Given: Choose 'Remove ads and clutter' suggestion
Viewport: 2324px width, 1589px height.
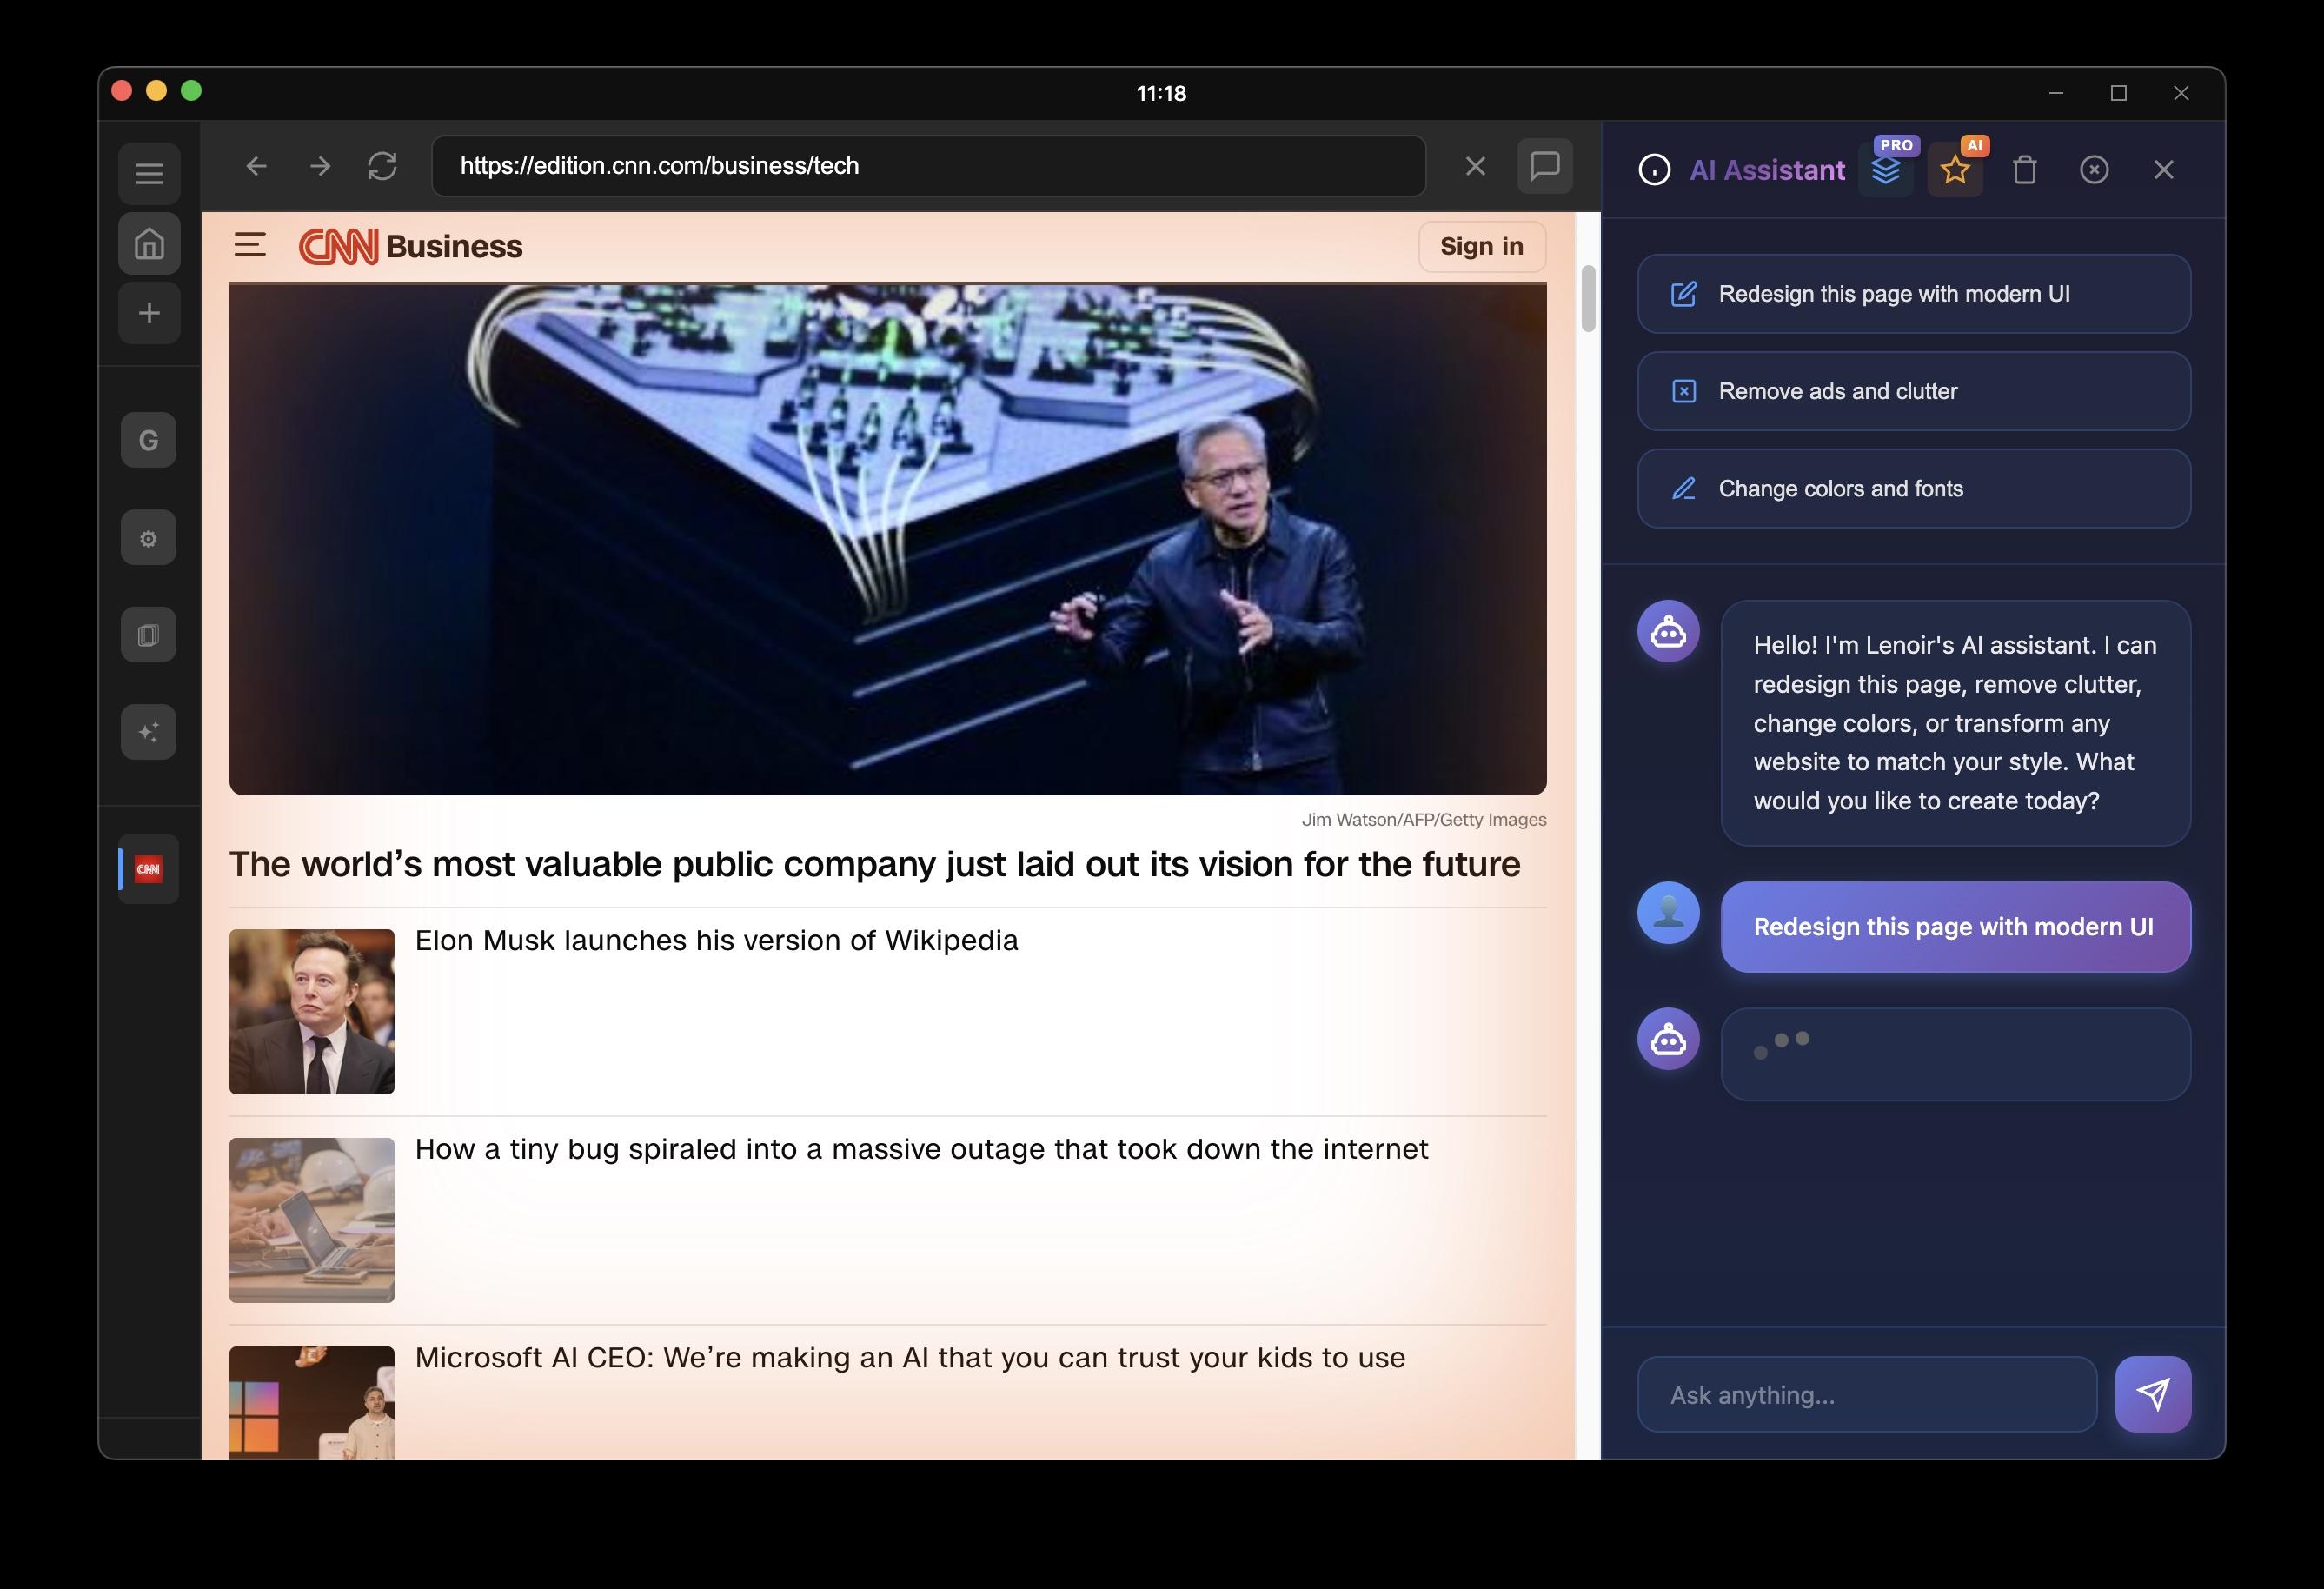Looking at the screenshot, I should click(1913, 391).
